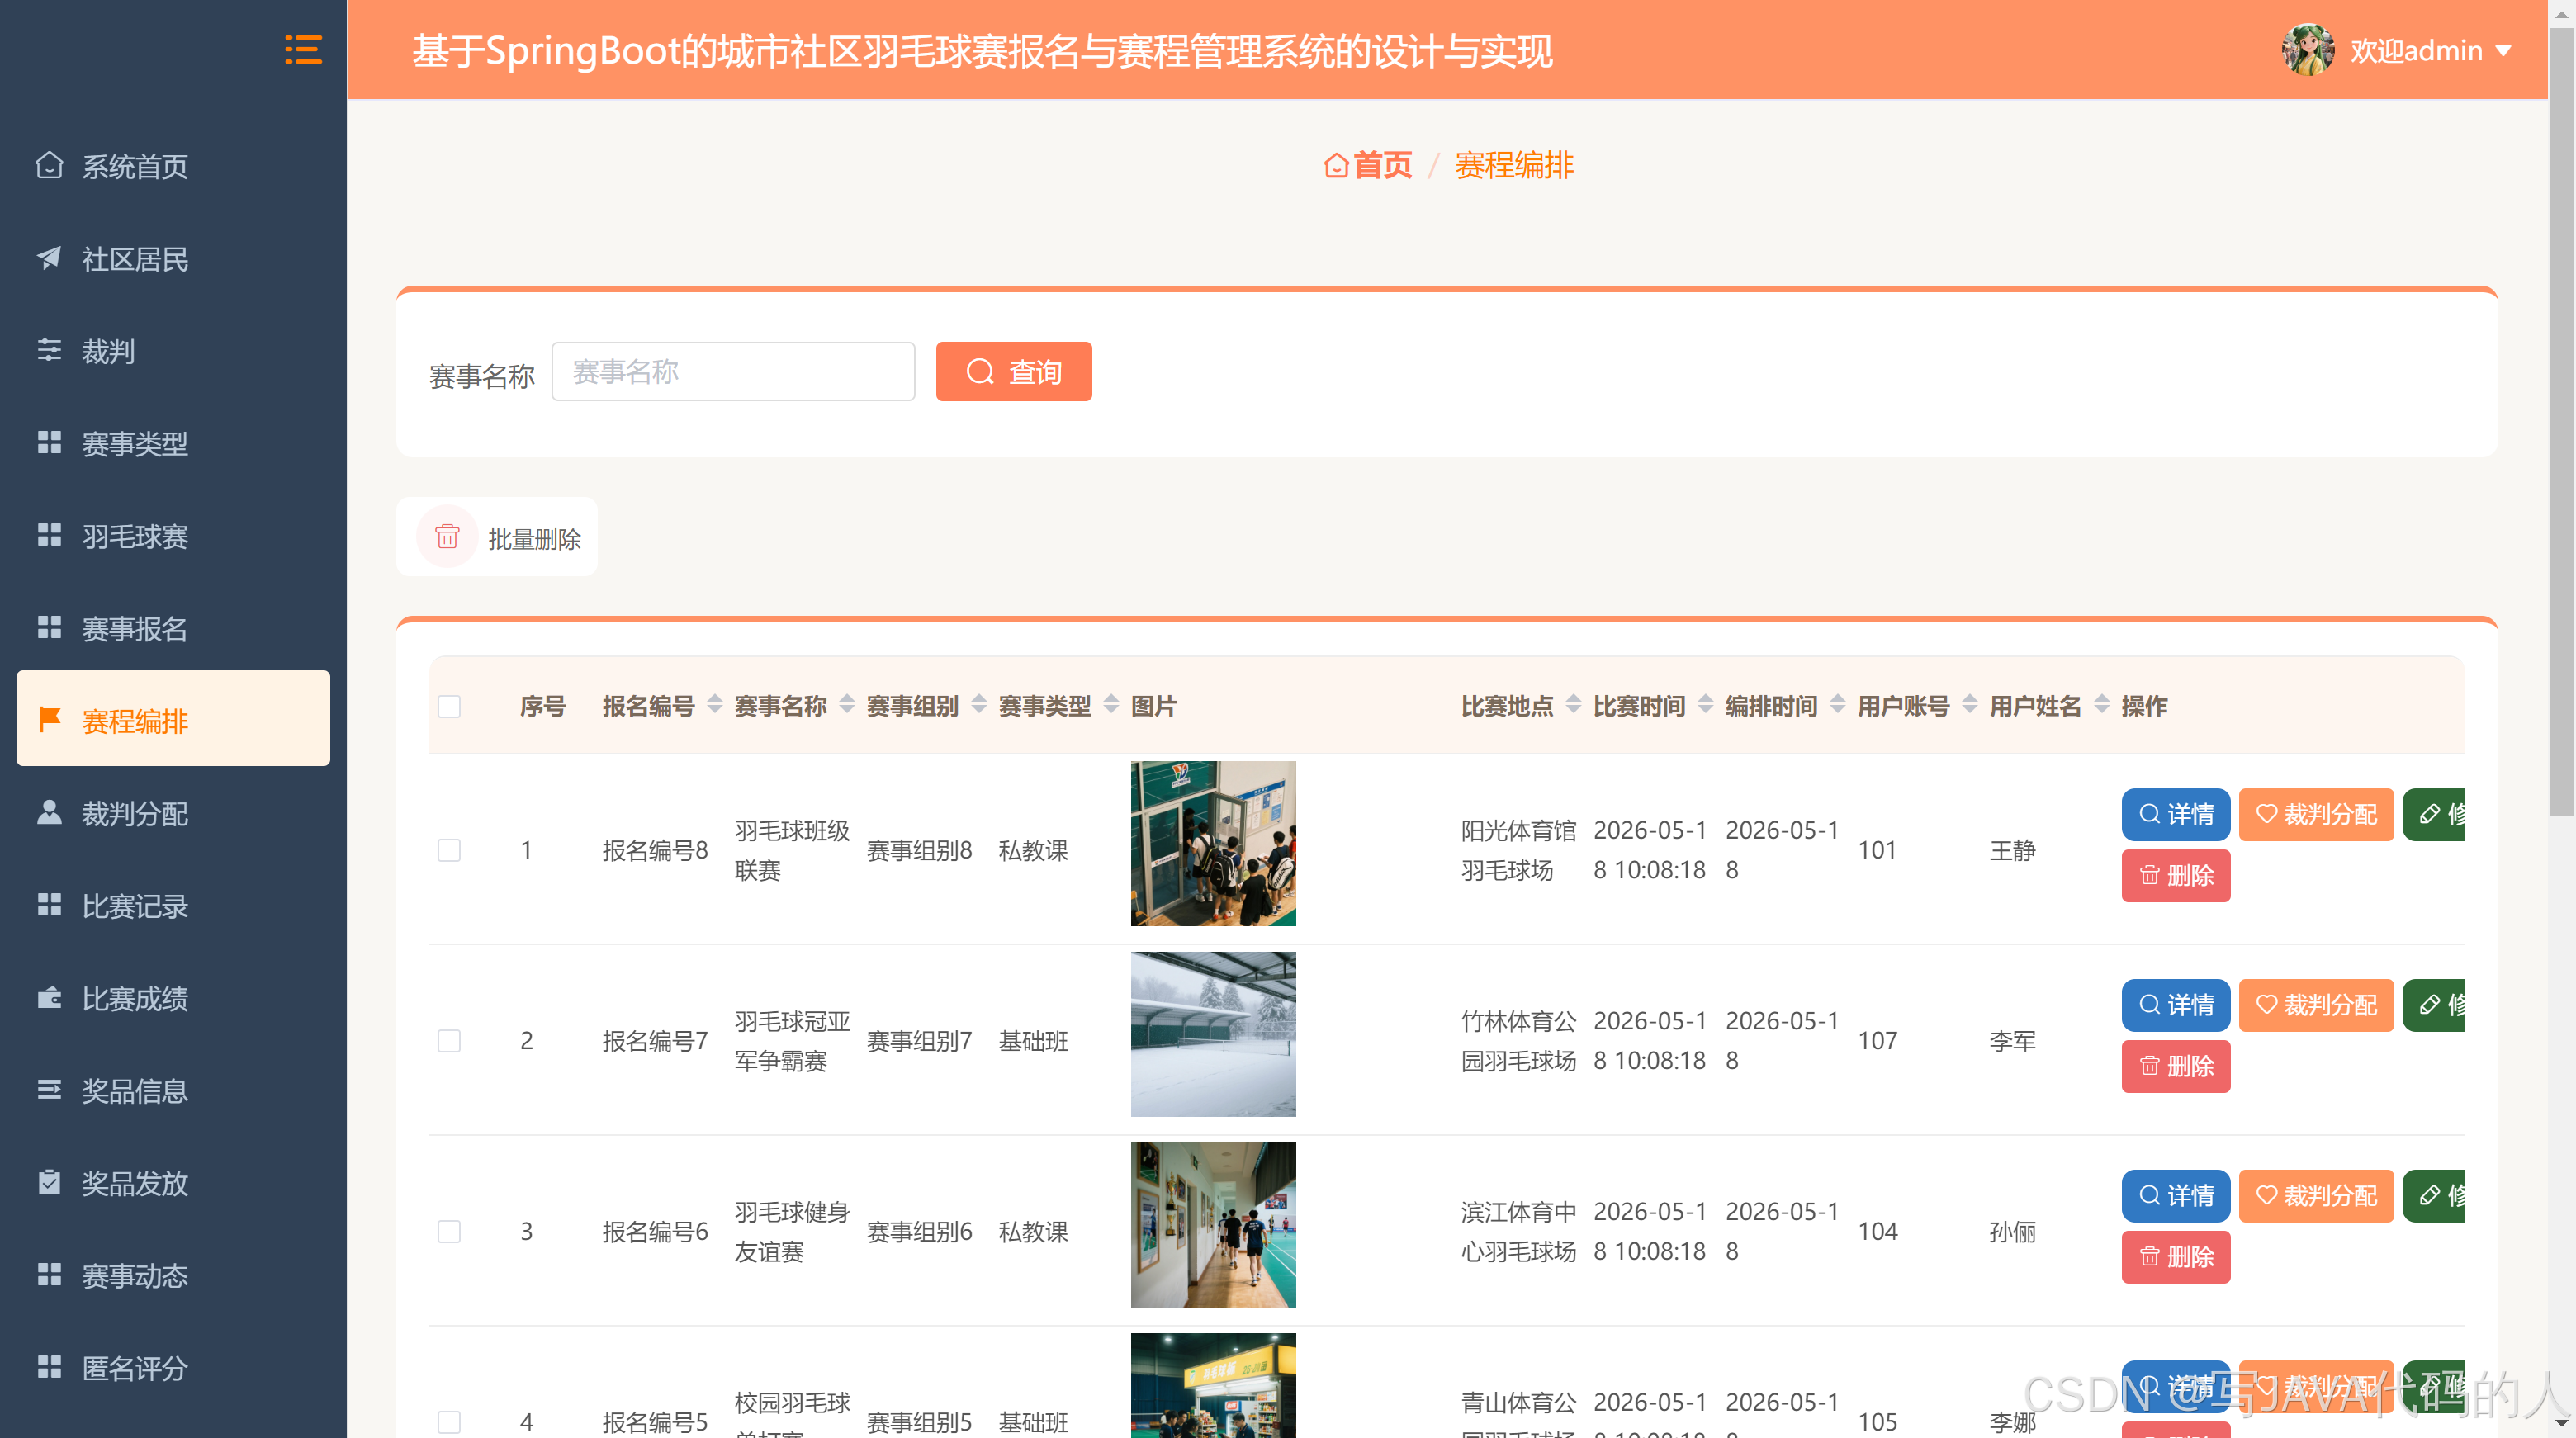This screenshot has height=1438, width=2576.
Task: Click 批量删除 bulk delete button
Action: [497, 537]
